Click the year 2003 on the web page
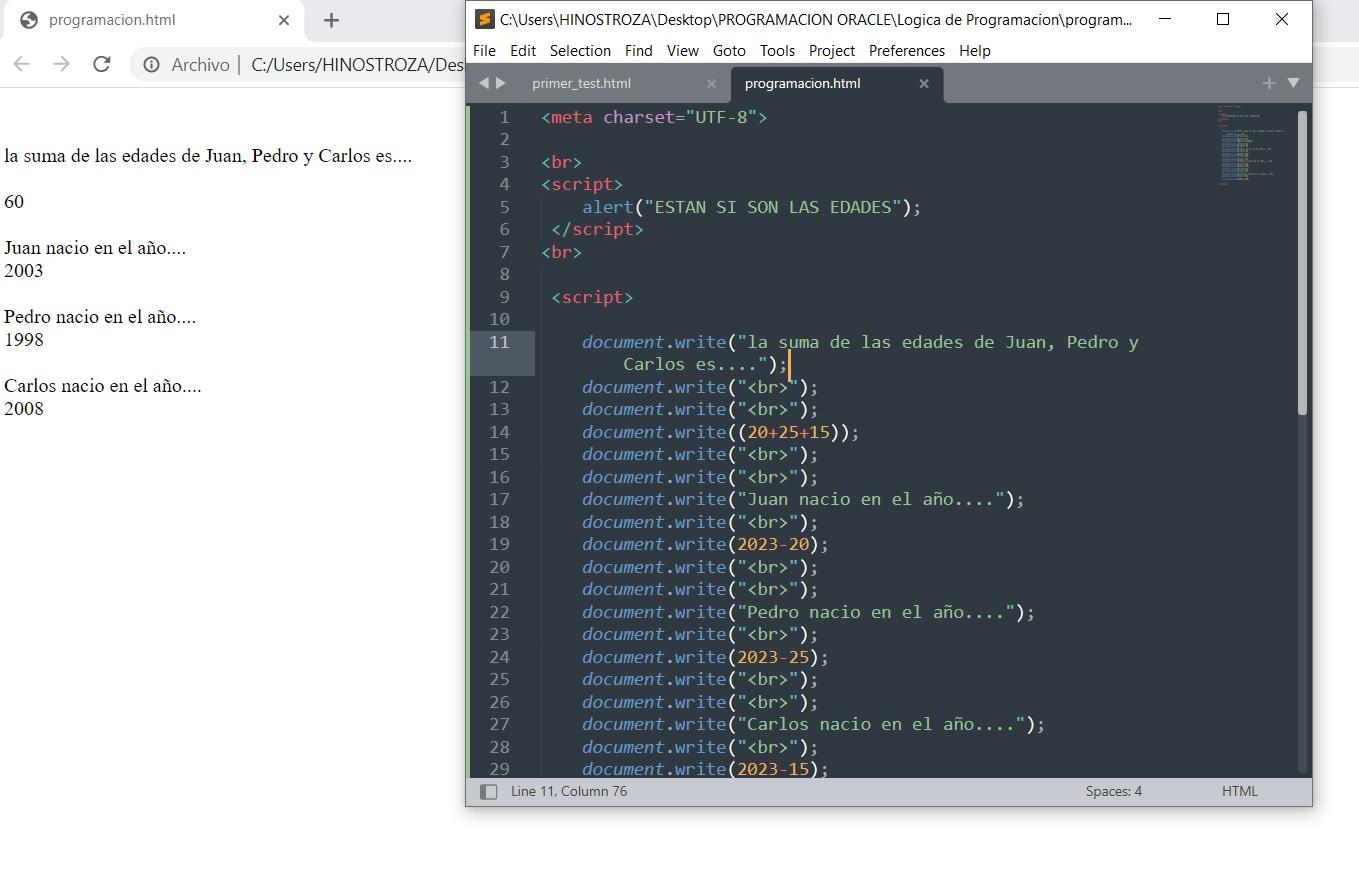 [24, 270]
